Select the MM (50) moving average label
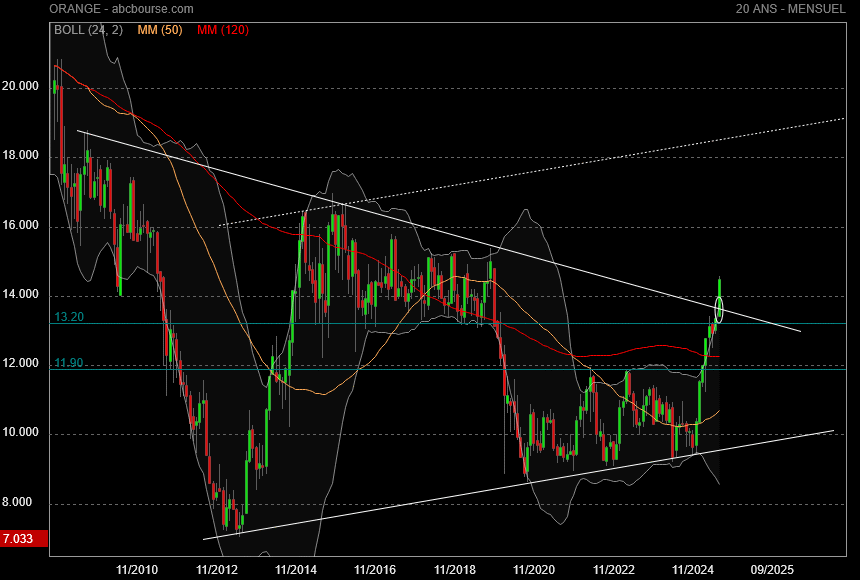 click(160, 30)
